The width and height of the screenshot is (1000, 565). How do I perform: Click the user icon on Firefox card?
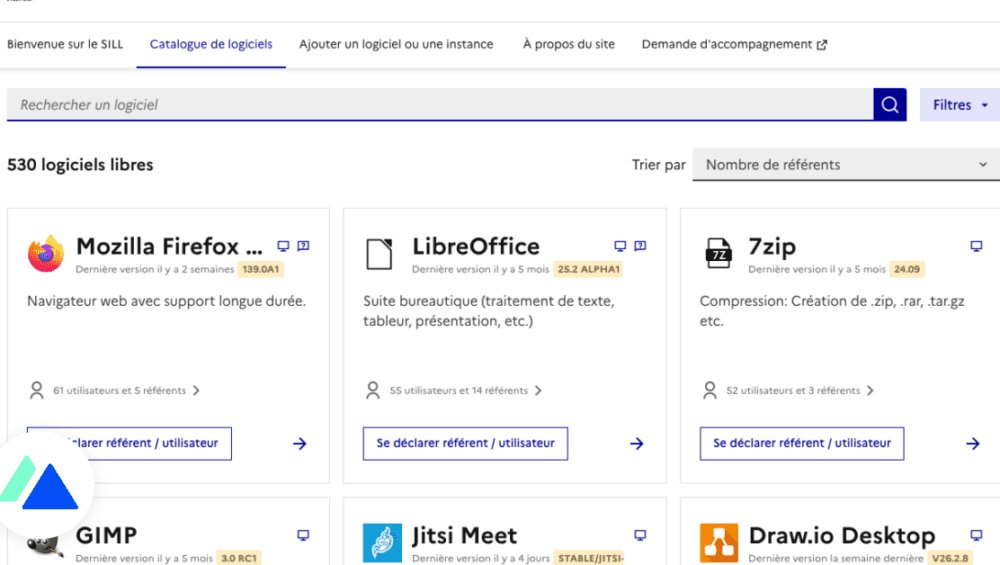coord(37,390)
